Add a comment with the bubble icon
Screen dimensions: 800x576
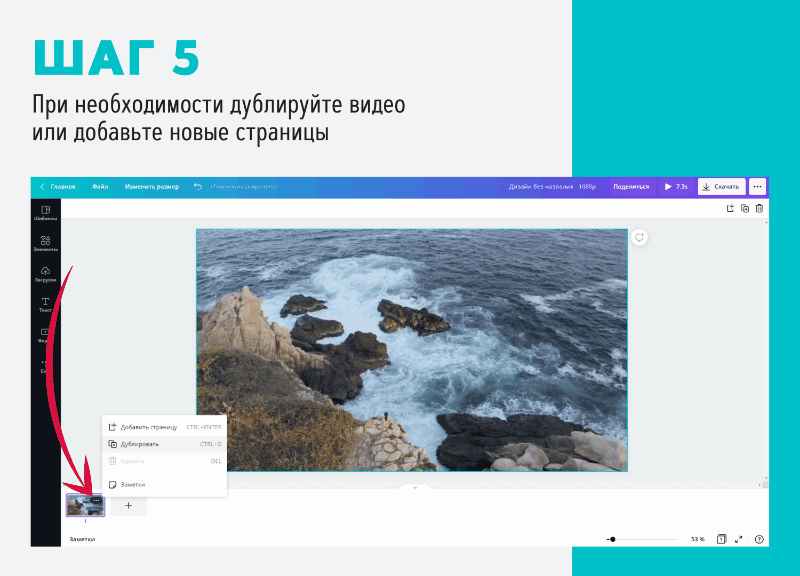(x=639, y=237)
